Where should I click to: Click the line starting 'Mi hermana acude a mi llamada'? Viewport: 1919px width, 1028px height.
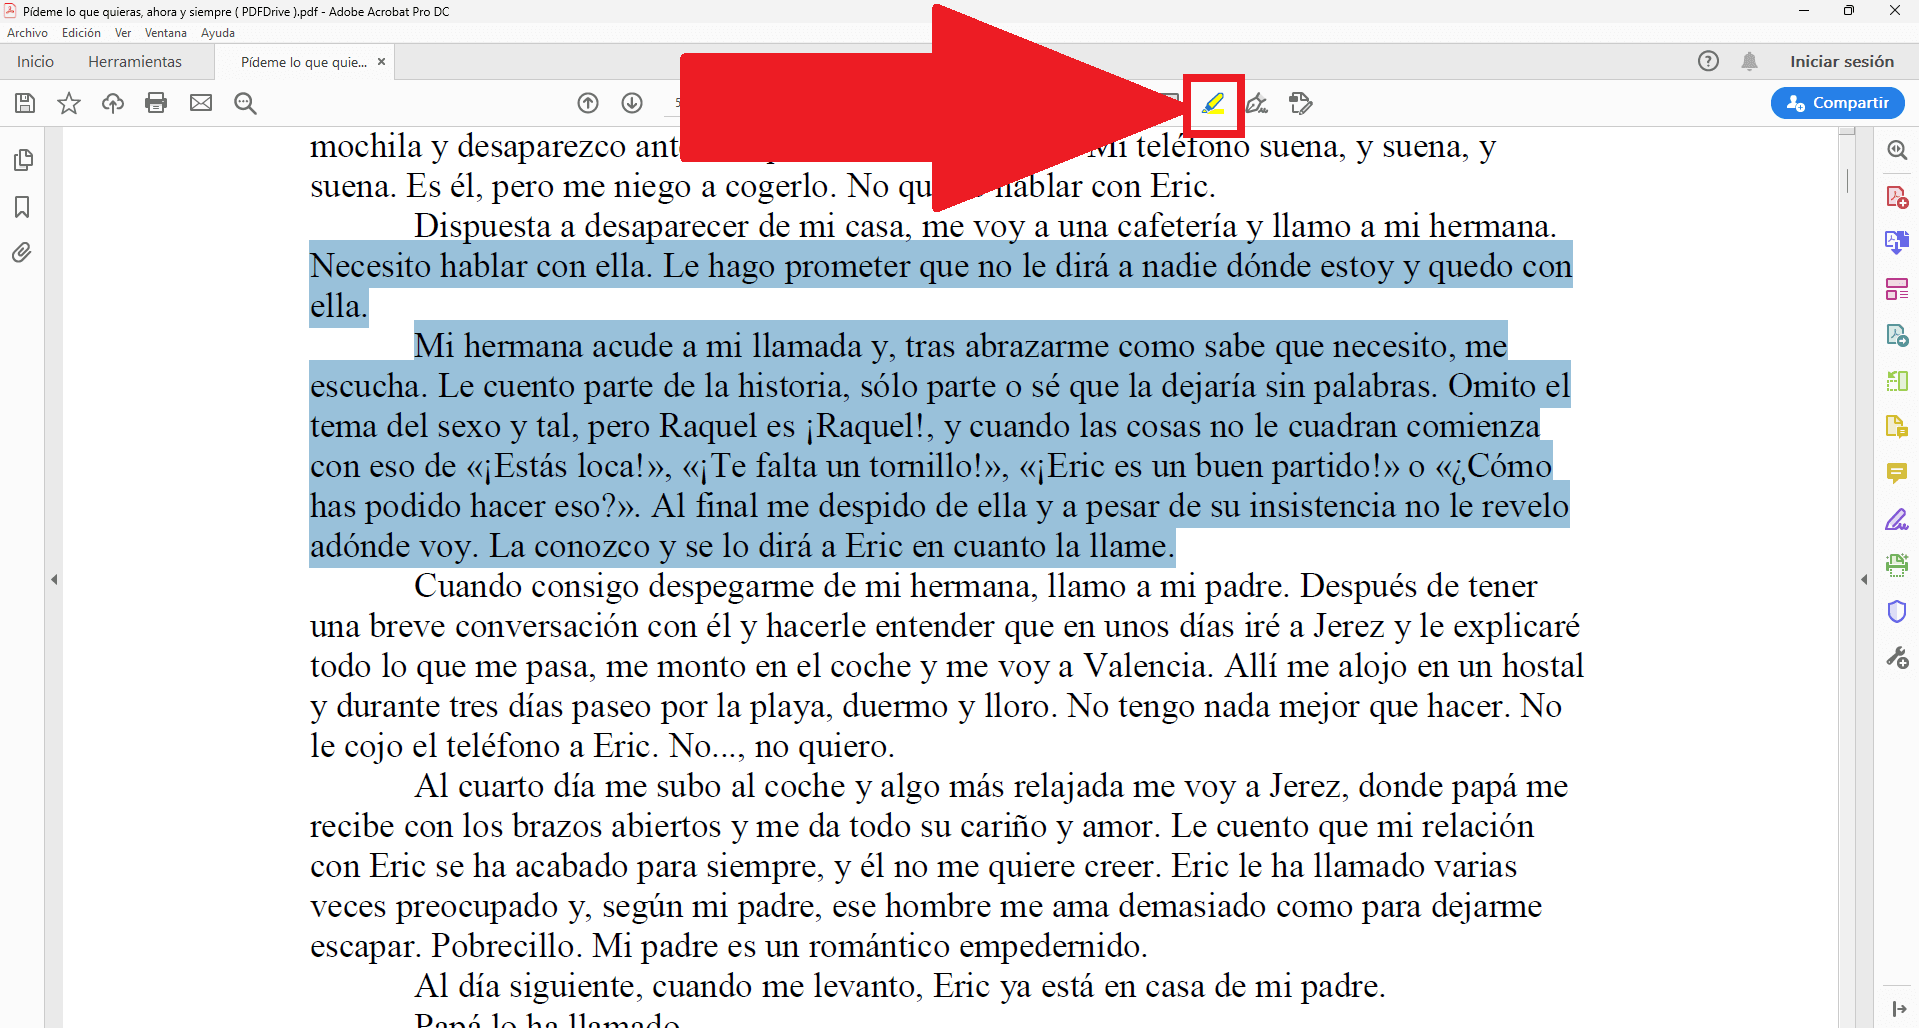coord(960,346)
